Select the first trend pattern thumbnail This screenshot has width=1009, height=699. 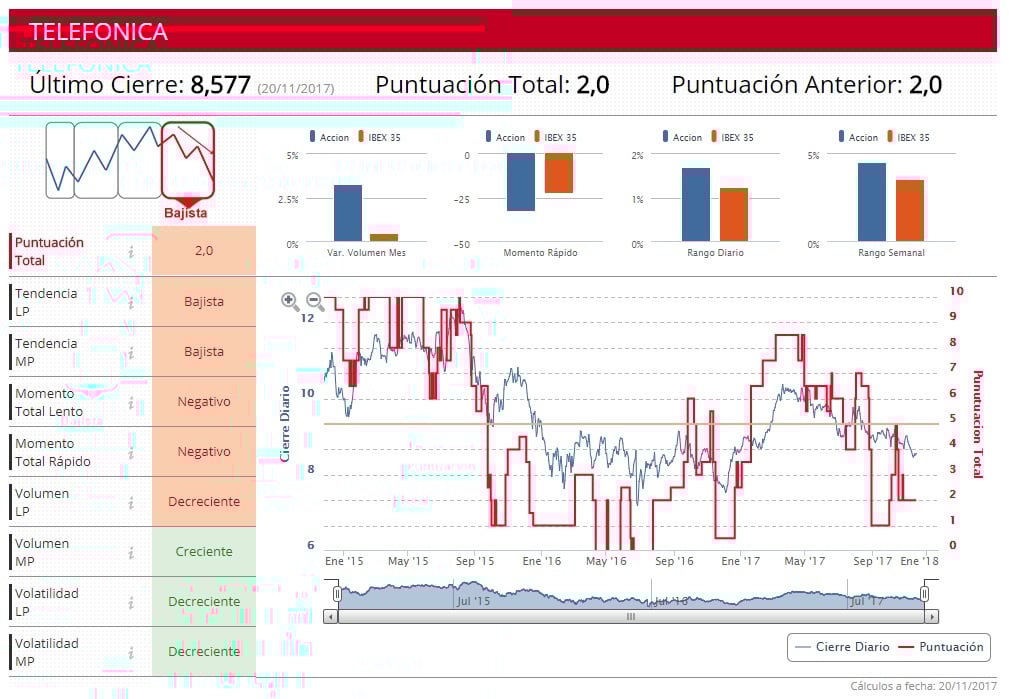coord(60,160)
